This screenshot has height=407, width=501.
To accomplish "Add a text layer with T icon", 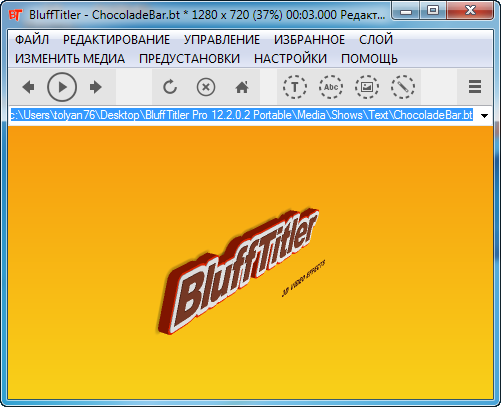I will (x=295, y=87).
